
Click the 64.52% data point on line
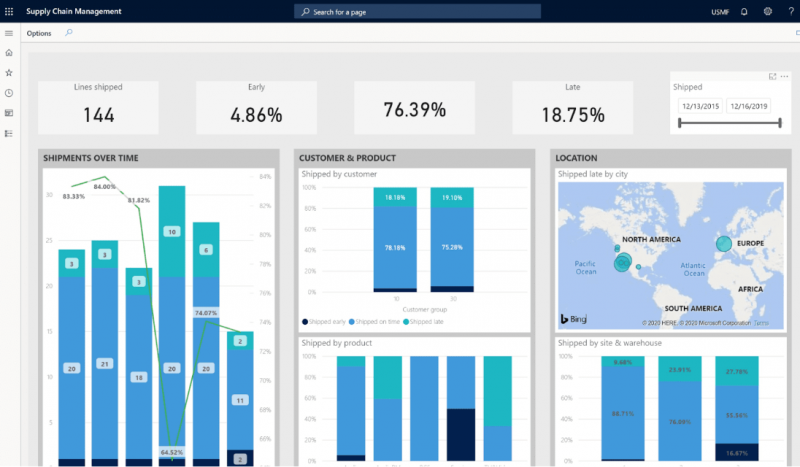(x=172, y=459)
